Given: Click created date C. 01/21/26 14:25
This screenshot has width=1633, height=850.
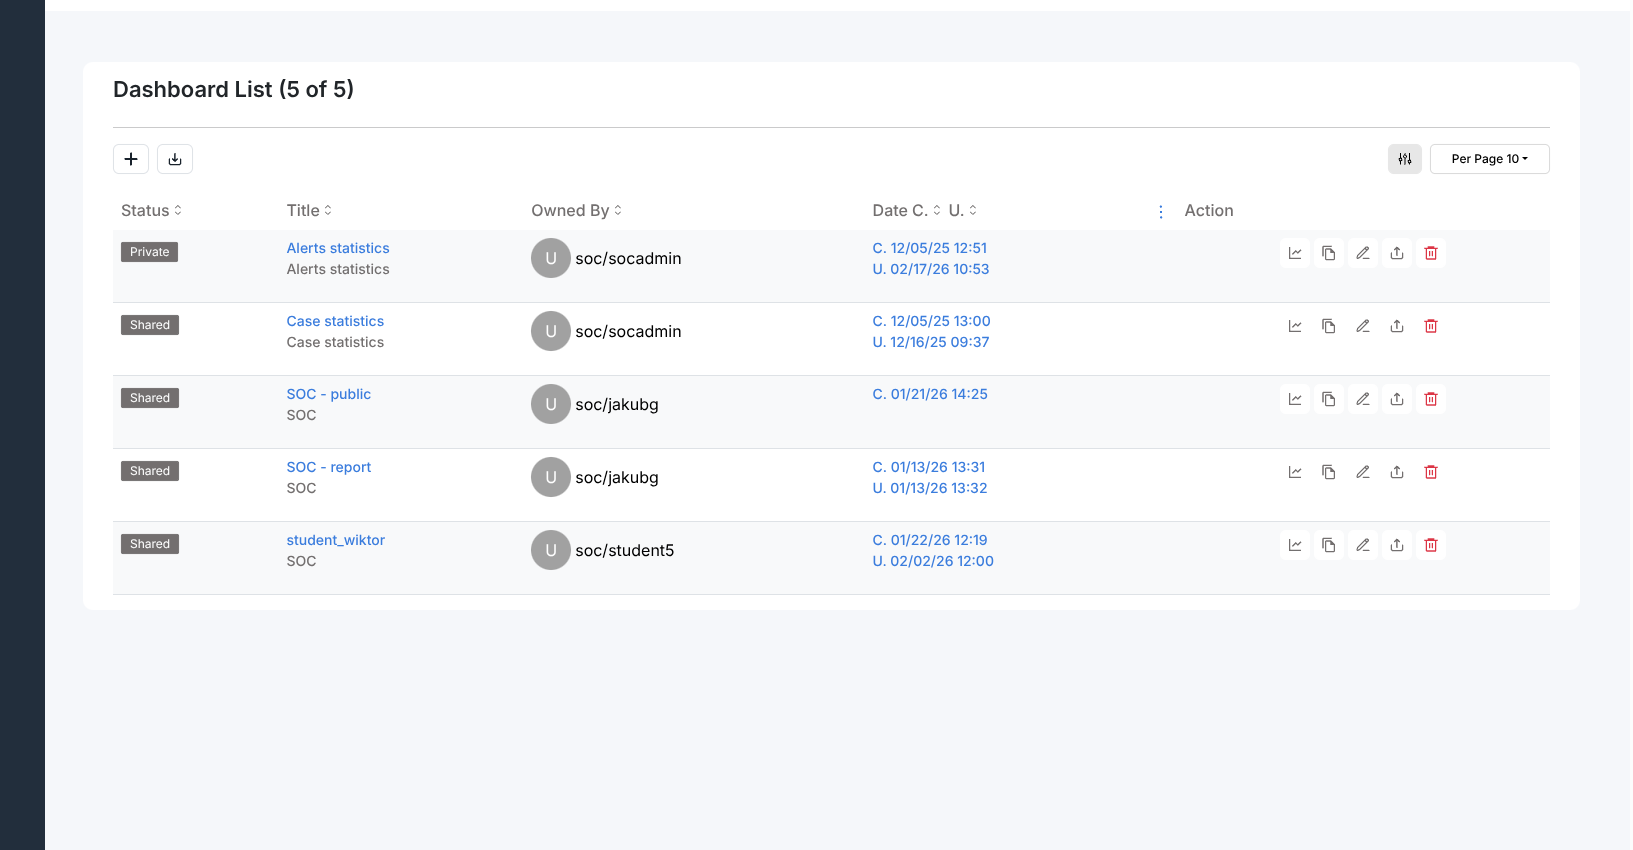Looking at the screenshot, I should (x=930, y=394).
